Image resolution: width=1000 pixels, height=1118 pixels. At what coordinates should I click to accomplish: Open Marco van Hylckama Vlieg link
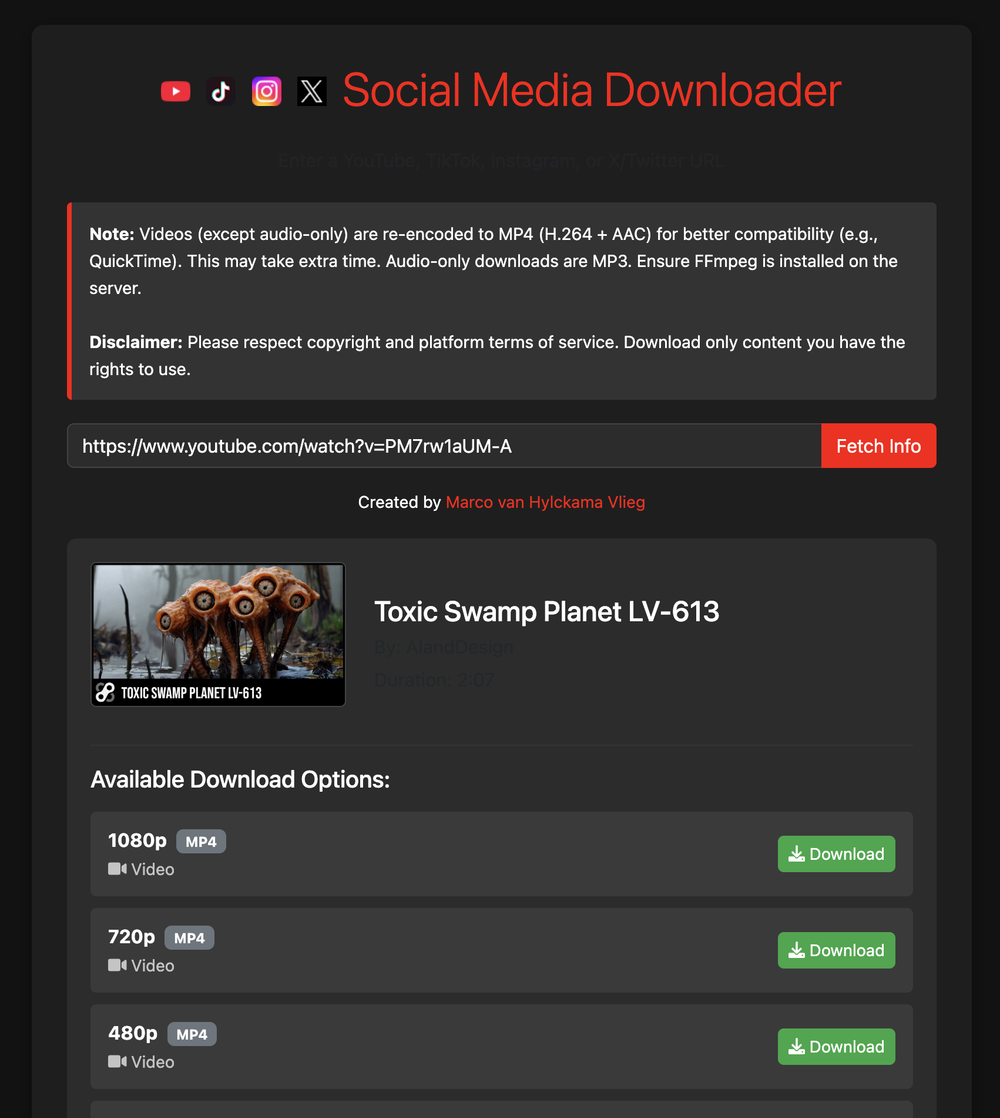(x=545, y=502)
